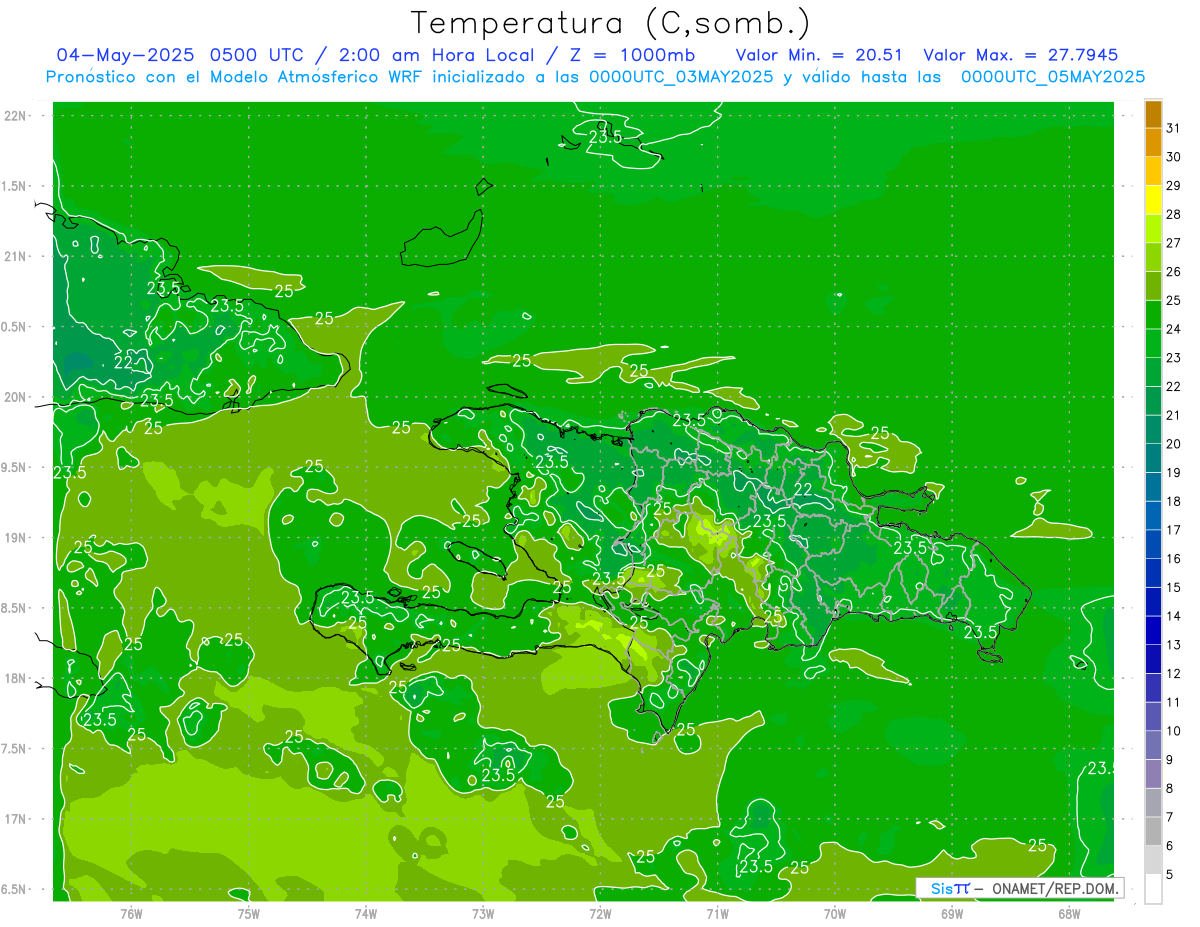Click the "Valor Max. = 27.7945" text
Screen dimensions: 1200x927
[x=1021, y=54]
